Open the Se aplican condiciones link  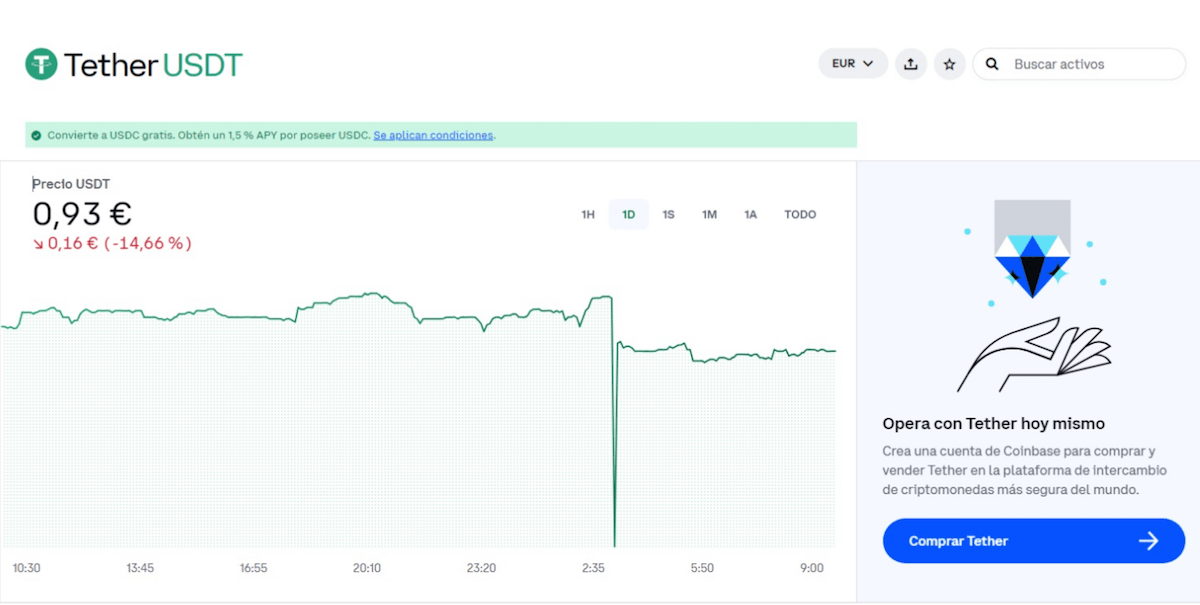[x=433, y=135]
